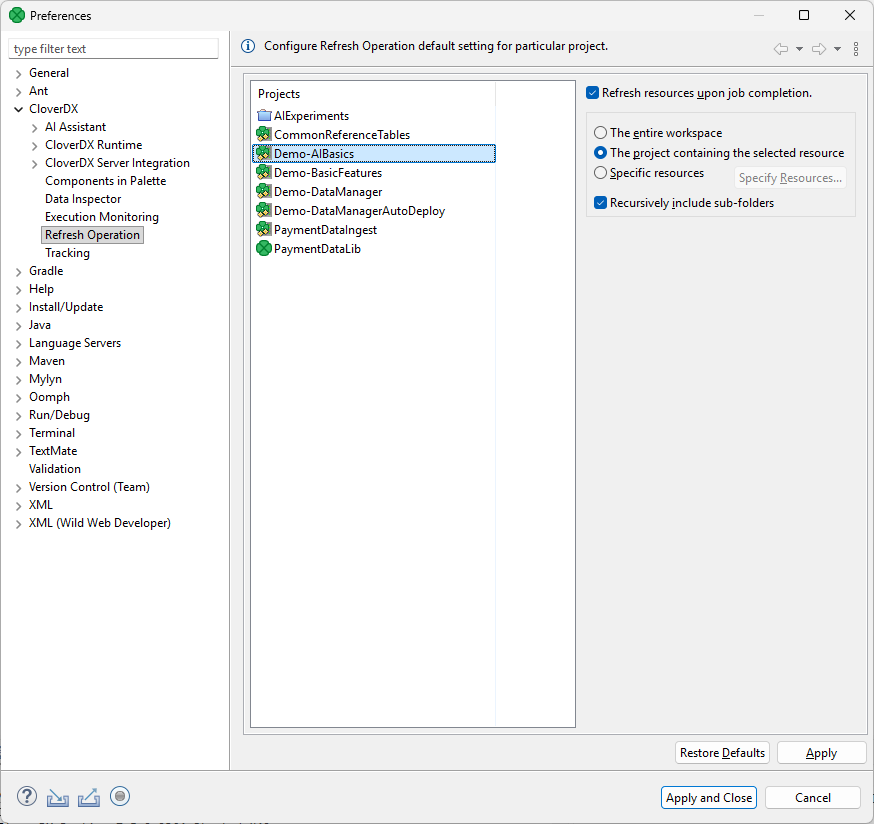874x824 pixels.
Task: Select the Terminal tree entry
Action: (52, 433)
